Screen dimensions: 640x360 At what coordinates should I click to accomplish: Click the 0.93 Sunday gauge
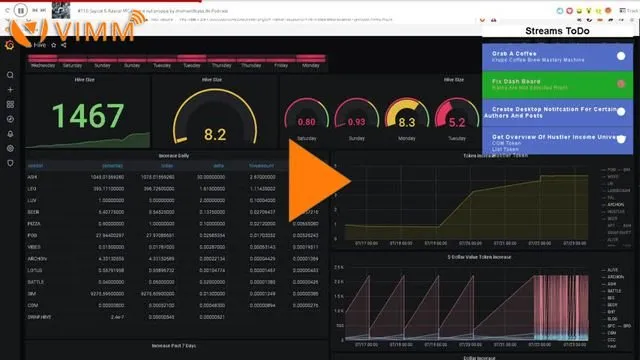pos(356,113)
